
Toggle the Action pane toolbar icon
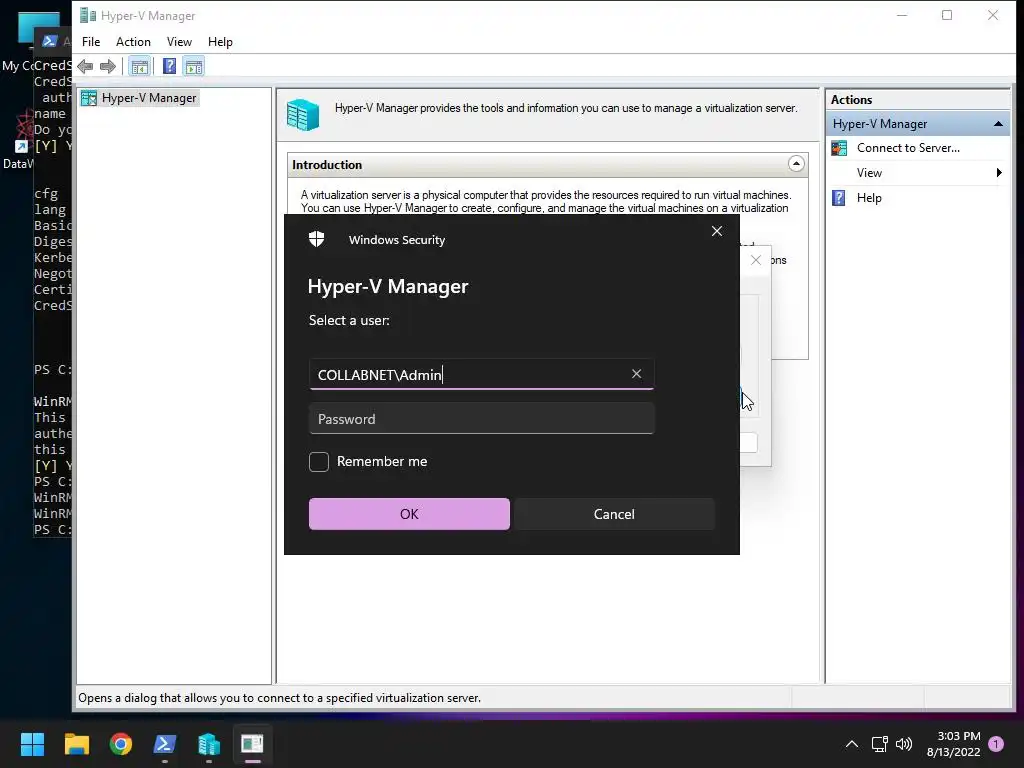[194, 66]
